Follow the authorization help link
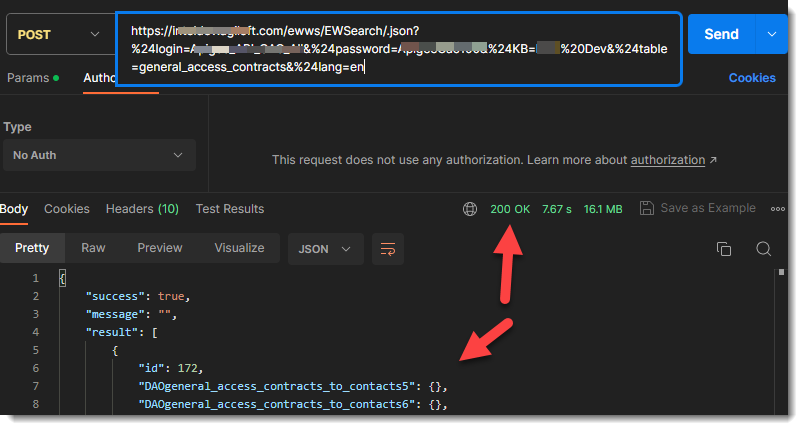The height and width of the screenshot is (430, 803). tap(668, 160)
